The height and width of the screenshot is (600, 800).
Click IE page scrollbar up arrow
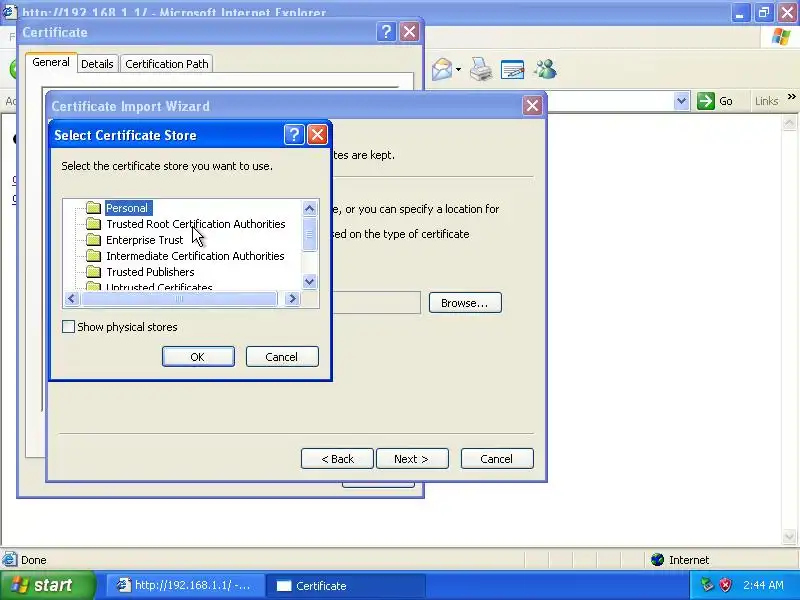(789, 123)
